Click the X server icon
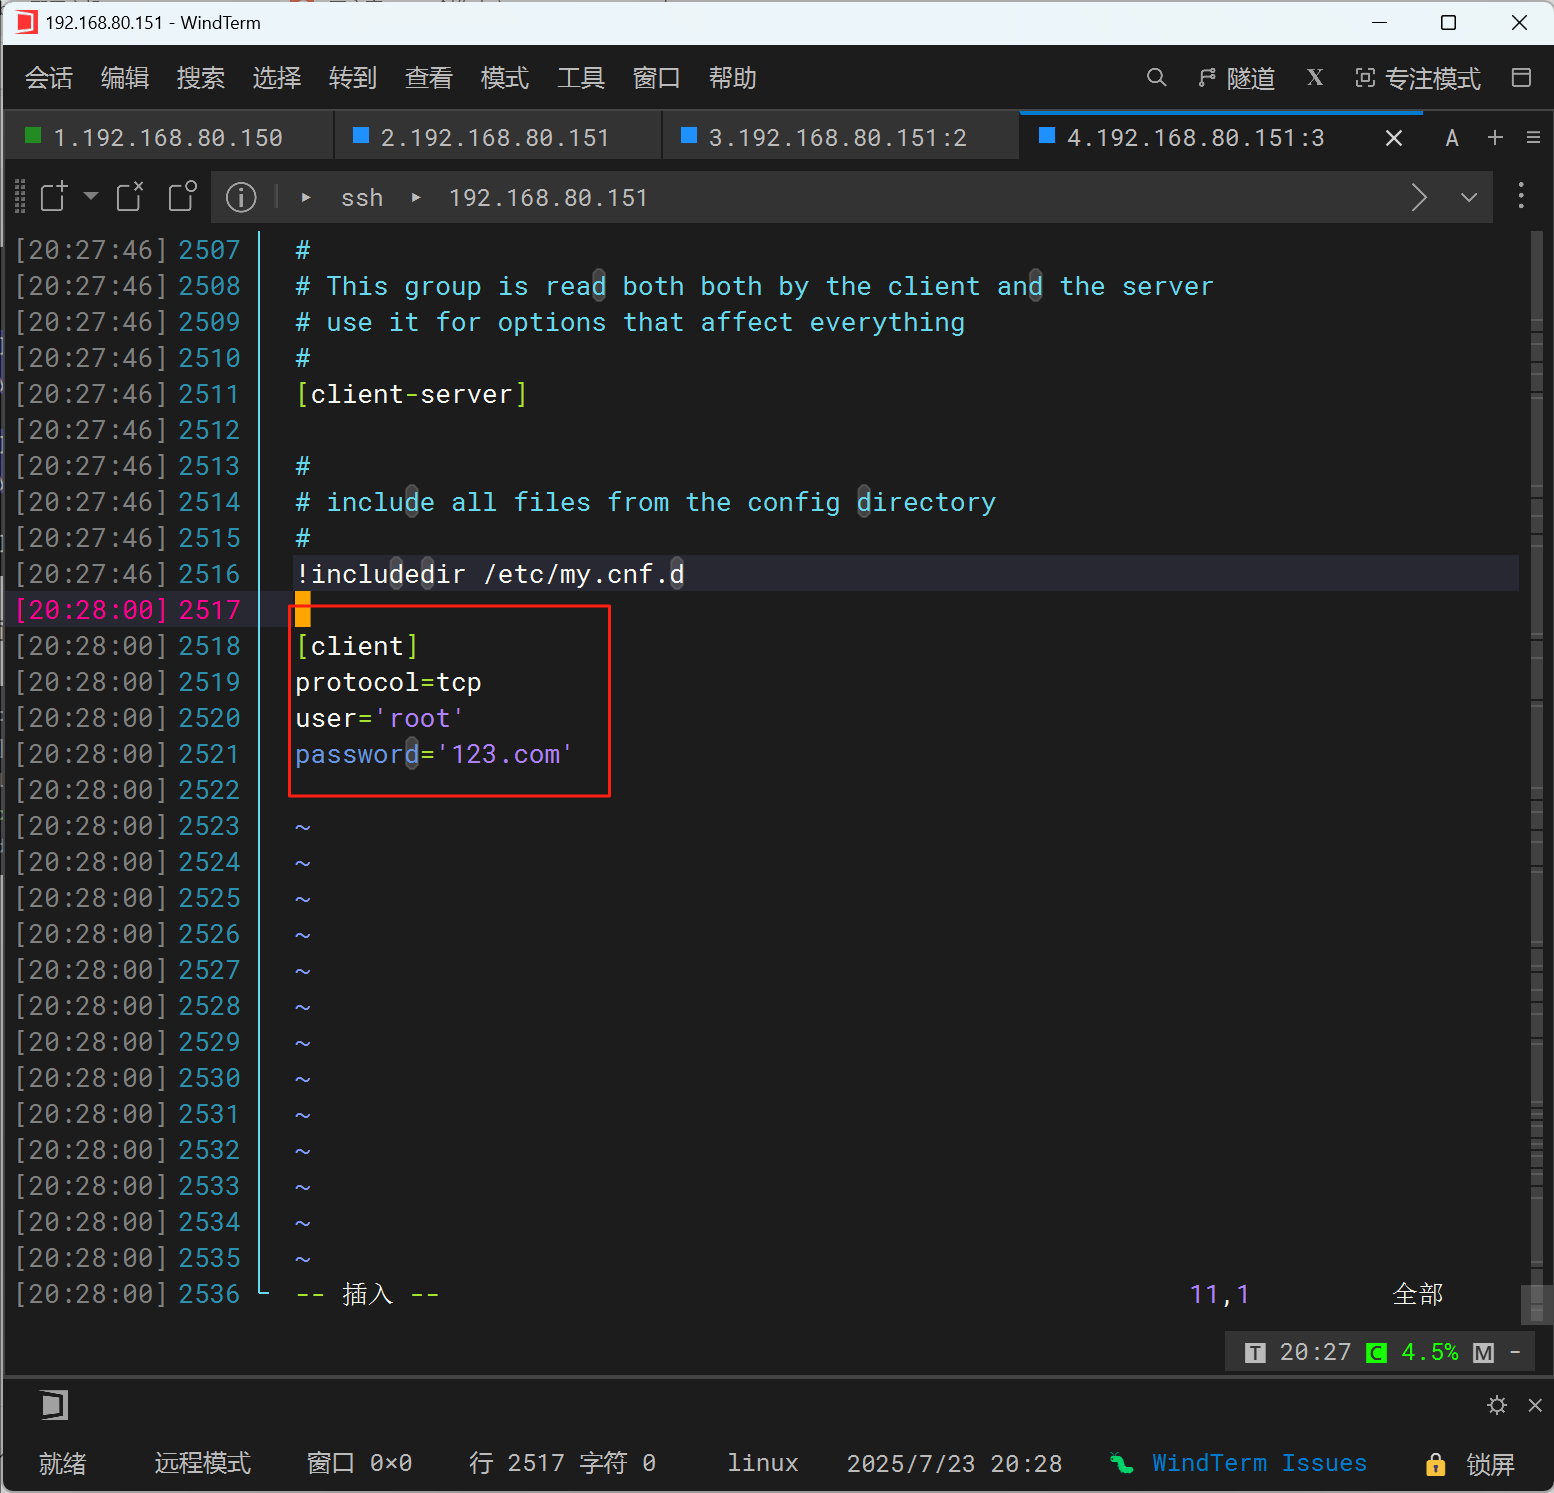 point(1315,77)
